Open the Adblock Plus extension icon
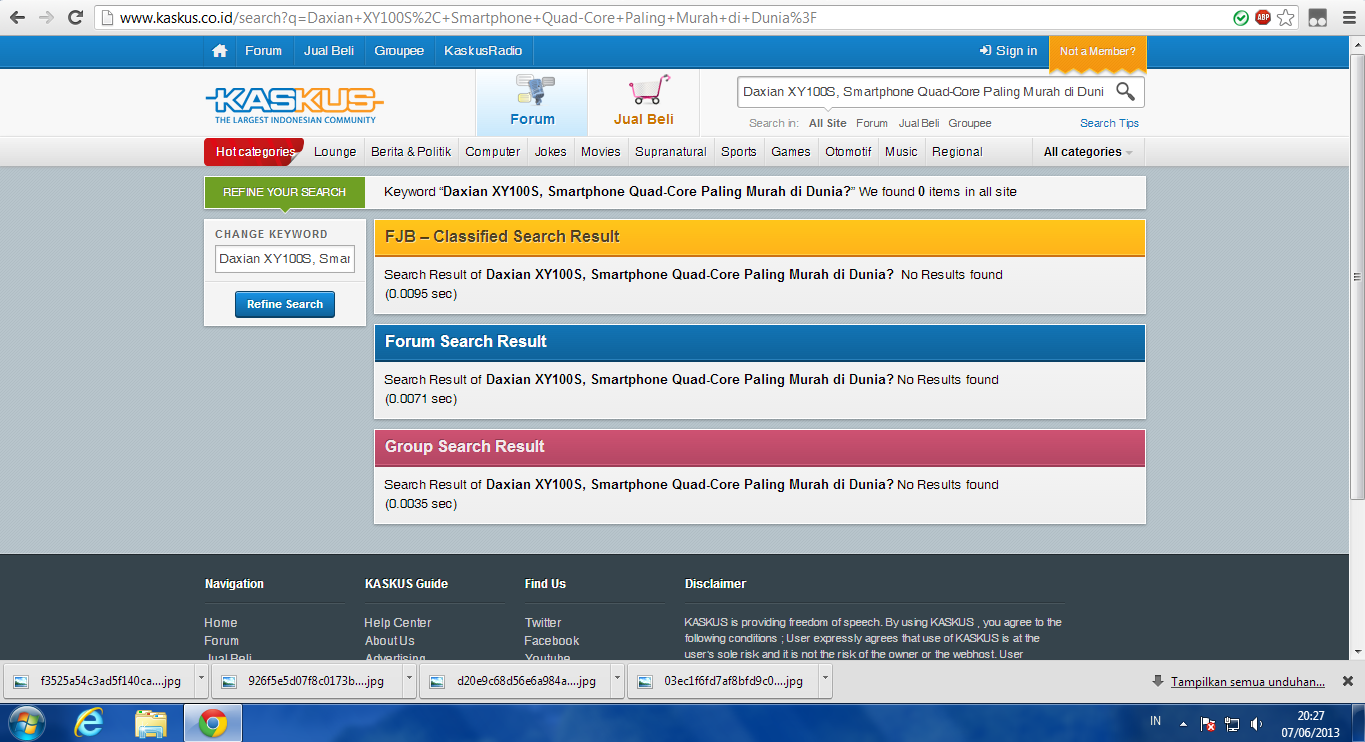The width and height of the screenshot is (1365, 742). pos(1263,18)
